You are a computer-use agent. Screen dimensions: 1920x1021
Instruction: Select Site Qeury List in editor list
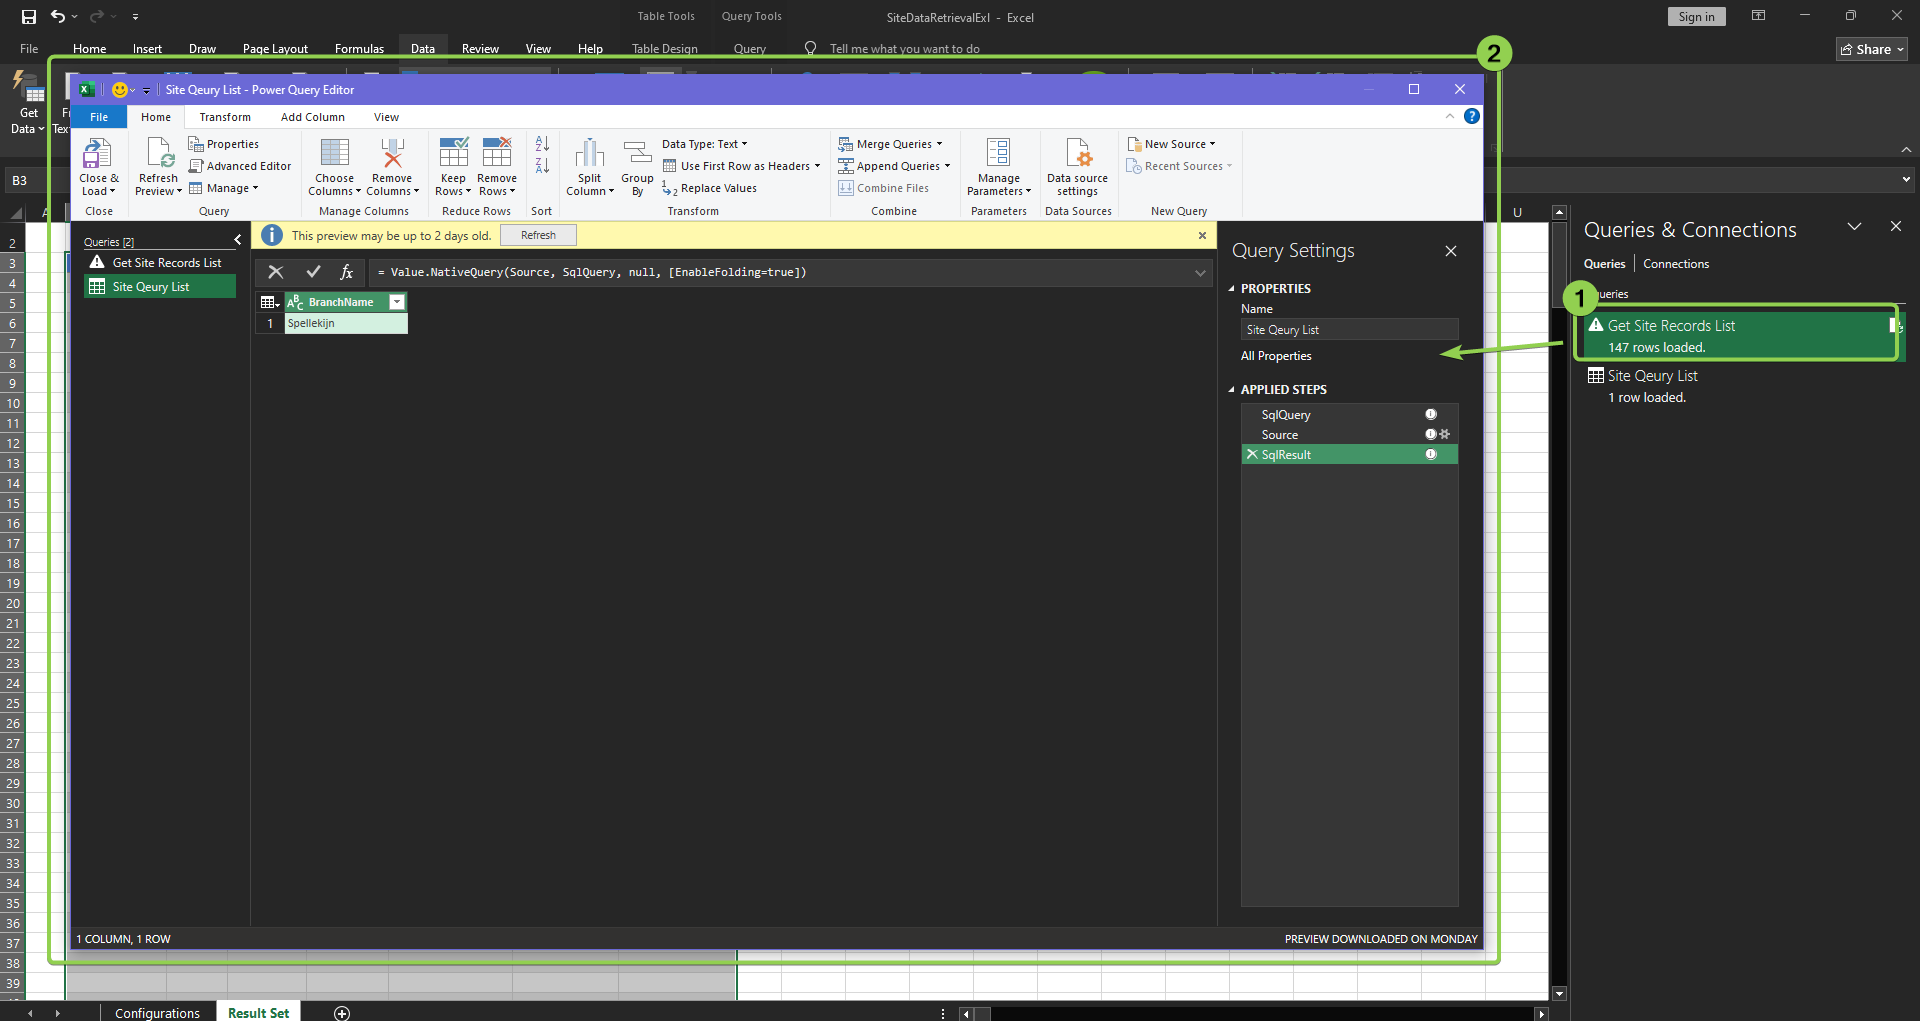coord(160,287)
